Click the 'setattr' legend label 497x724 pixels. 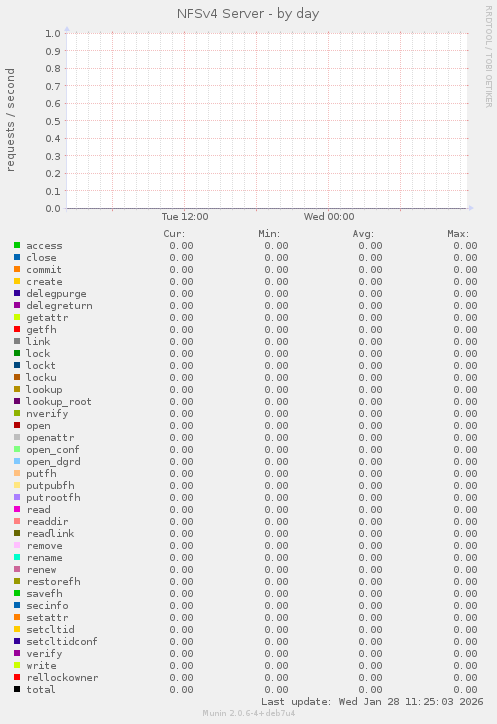[x=47, y=618]
